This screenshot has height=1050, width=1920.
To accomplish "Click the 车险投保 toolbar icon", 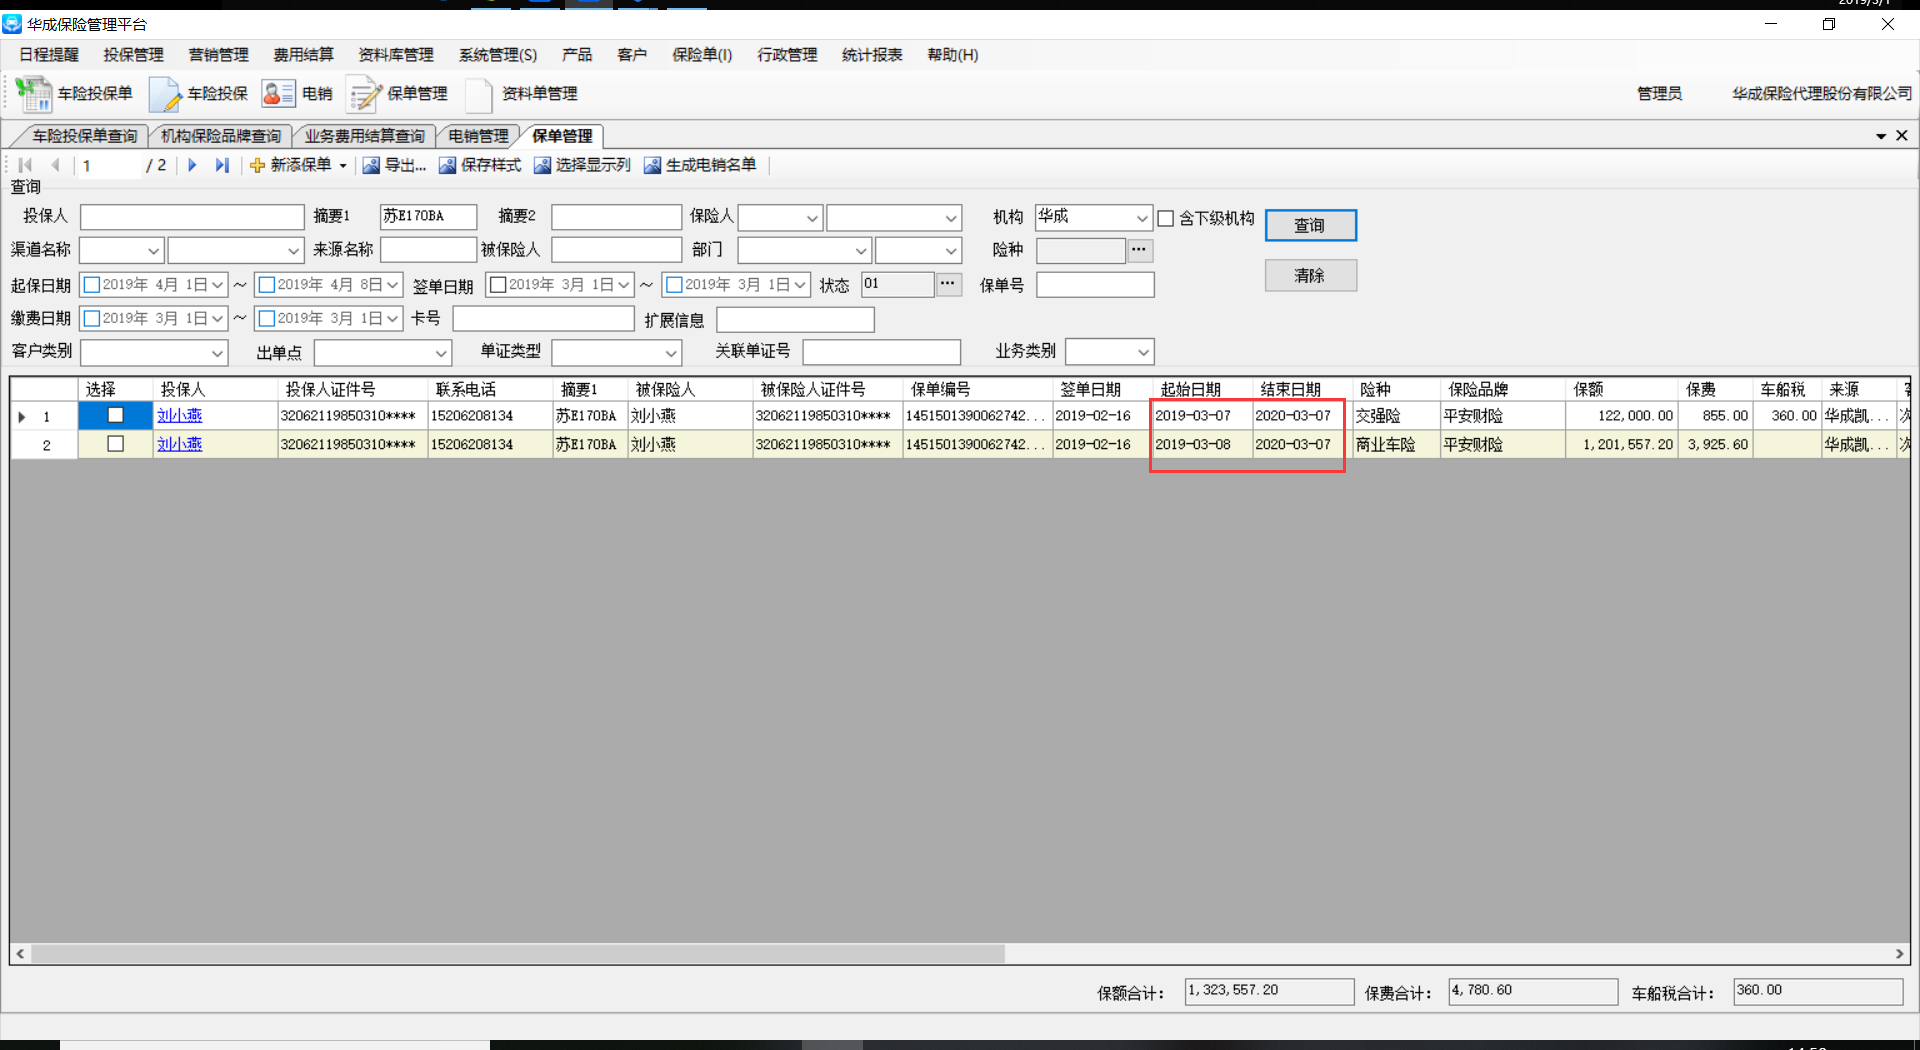I will click(164, 94).
